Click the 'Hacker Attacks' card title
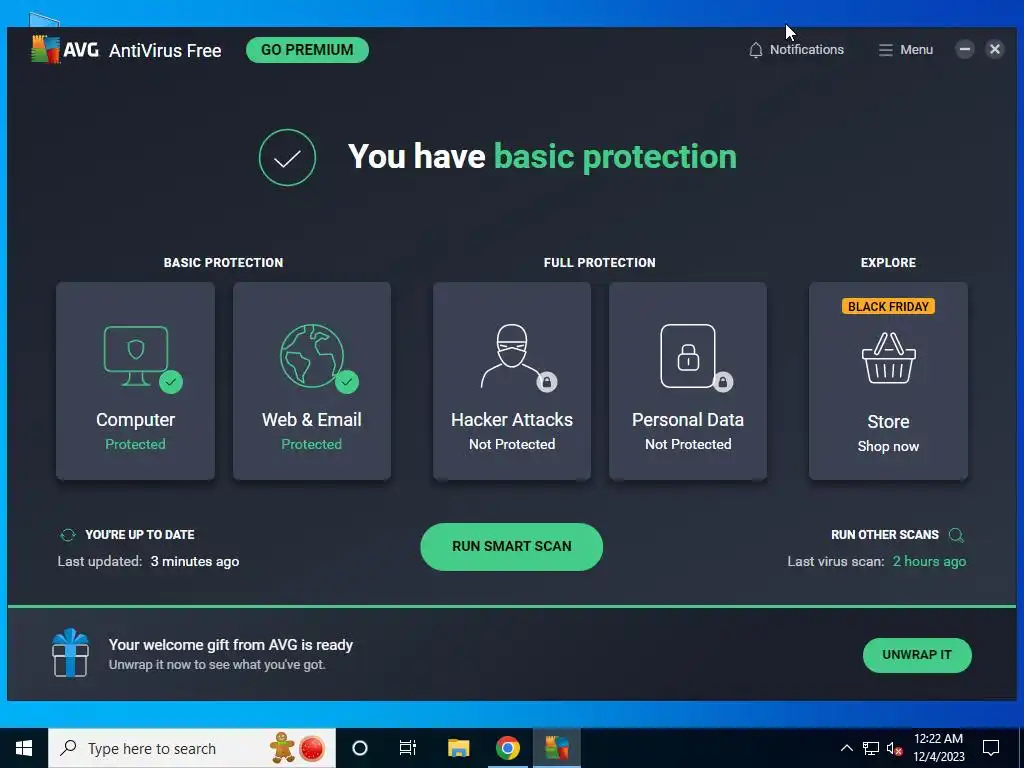The image size is (1024, 768). [x=512, y=419]
